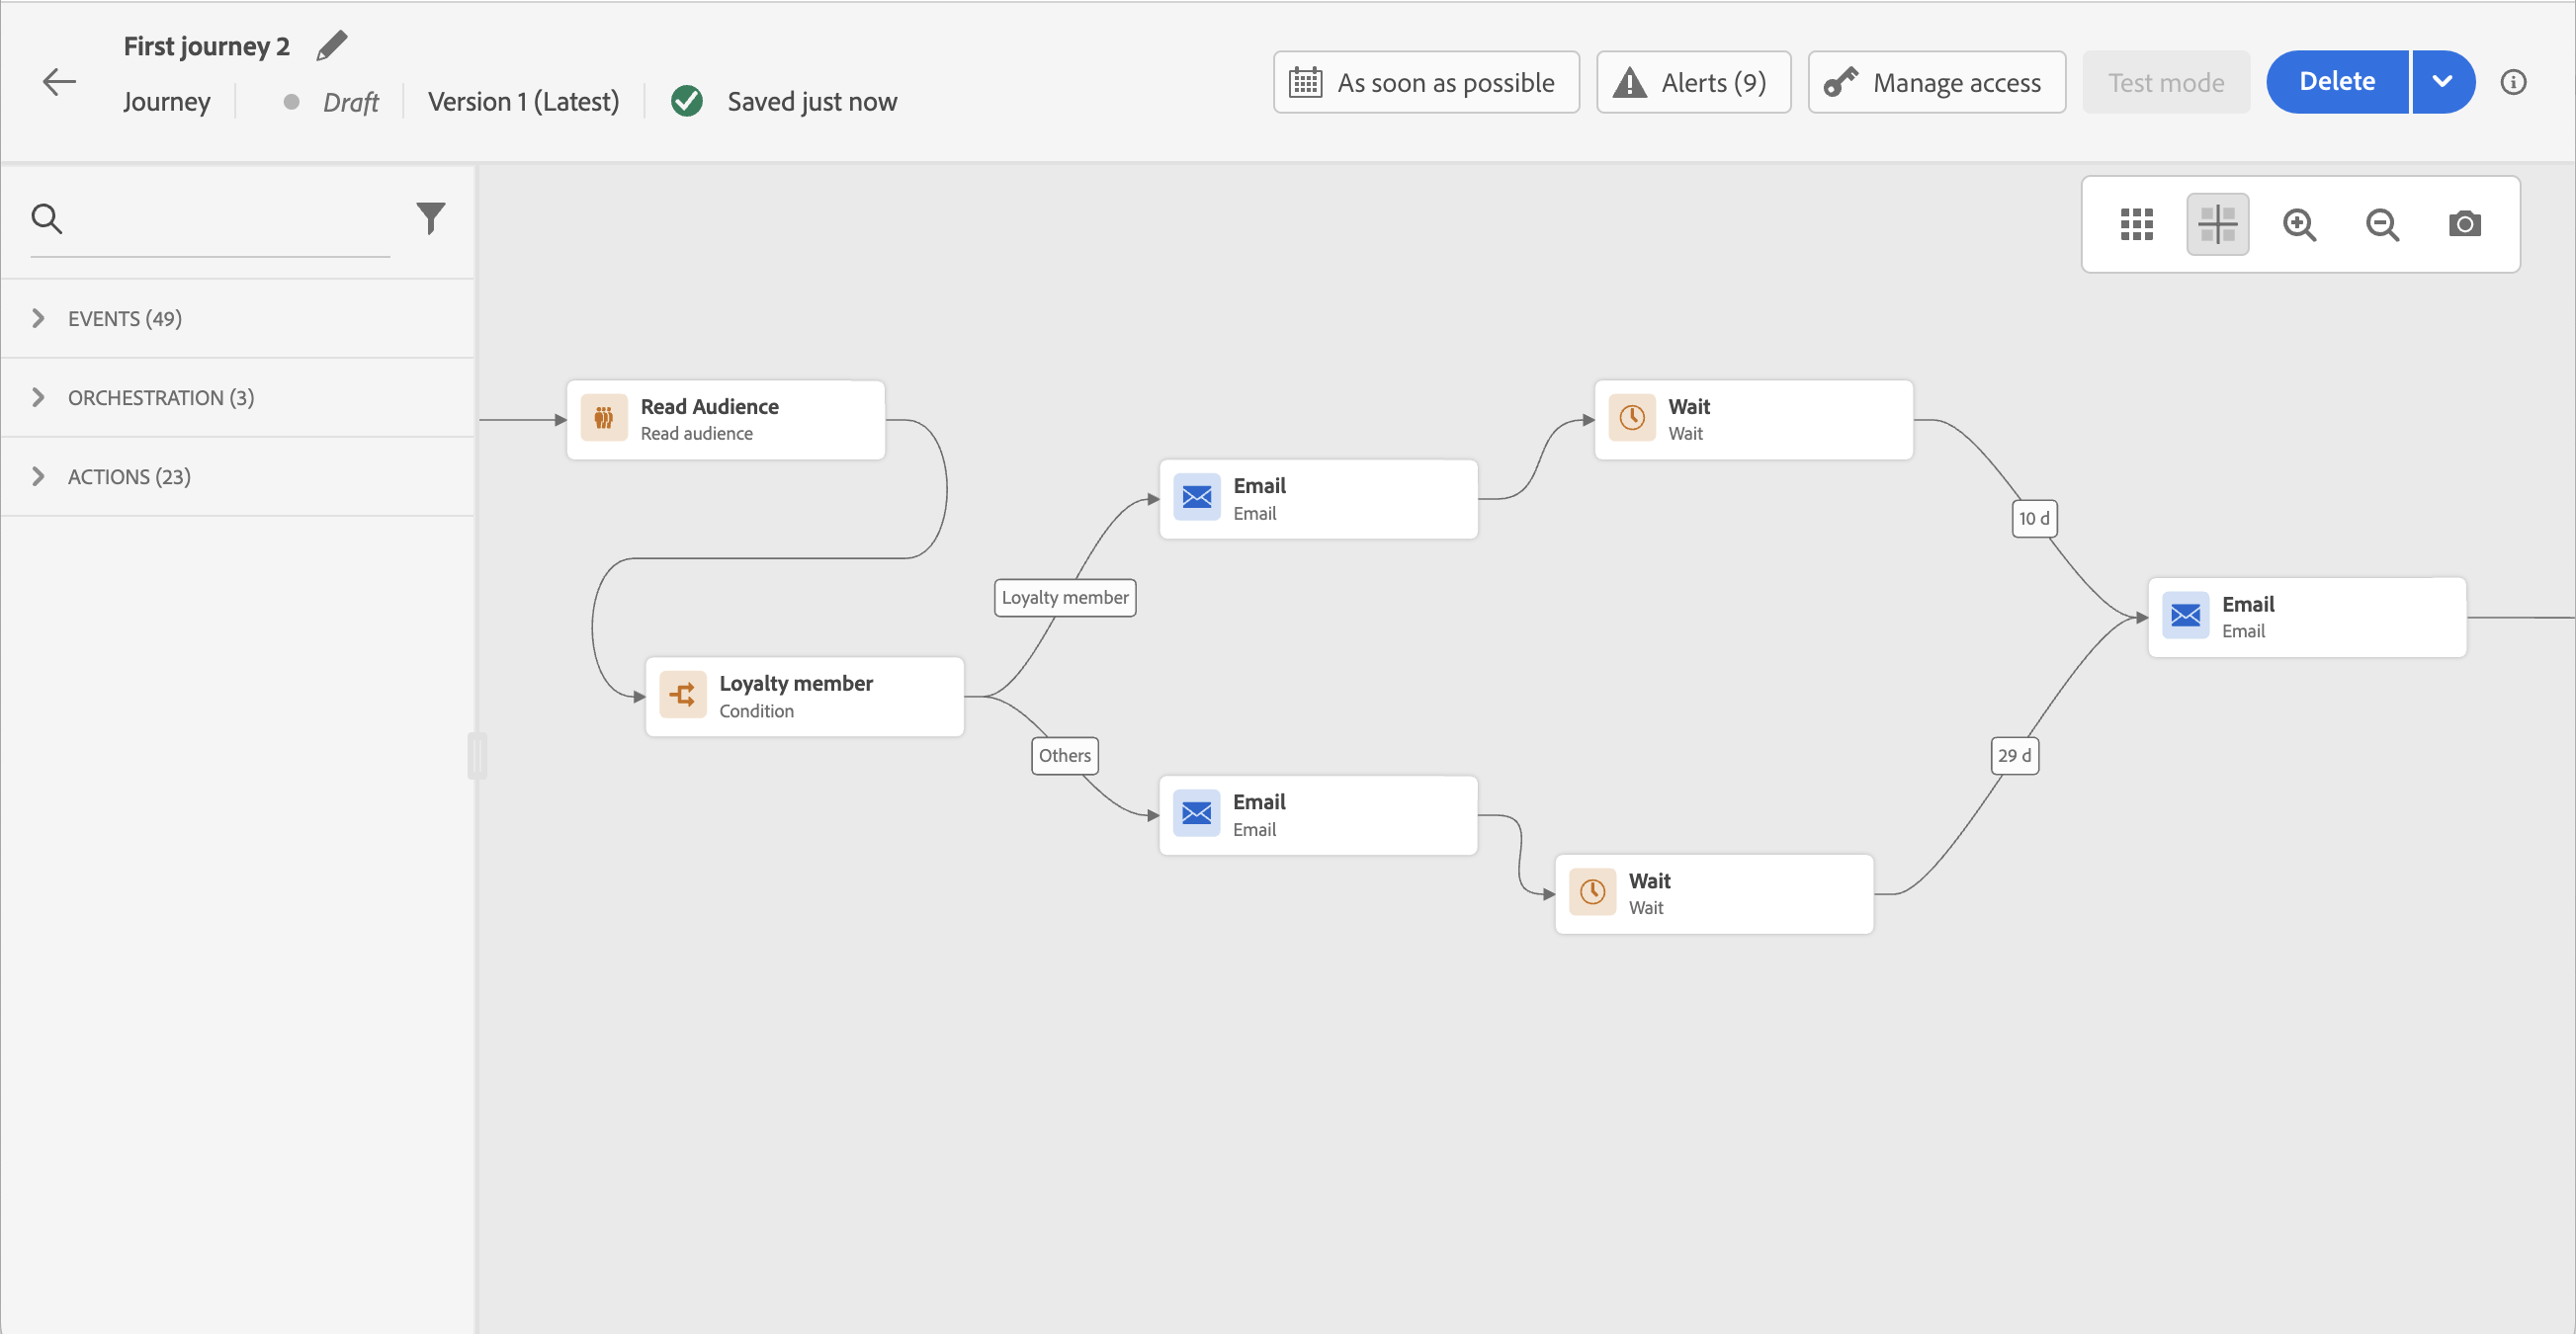Screen dimensions: 2576x1334
Task: Click the zoom out magnifier icon
Action: [x=2382, y=224]
